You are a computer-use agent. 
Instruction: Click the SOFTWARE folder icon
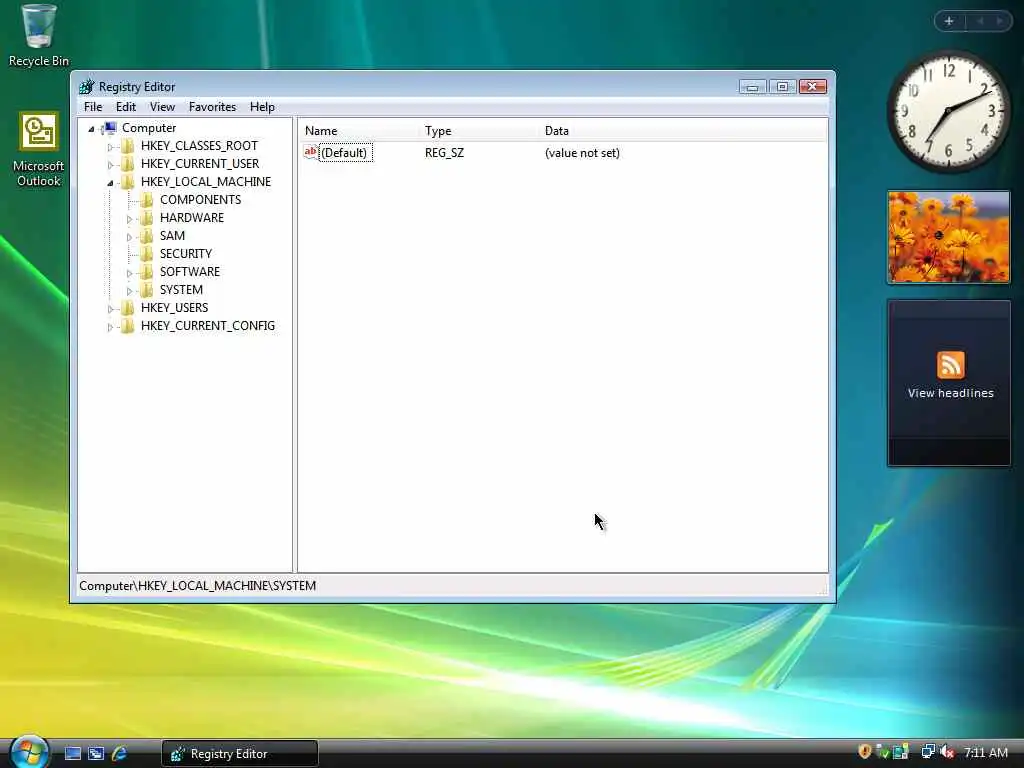[147, 272]
